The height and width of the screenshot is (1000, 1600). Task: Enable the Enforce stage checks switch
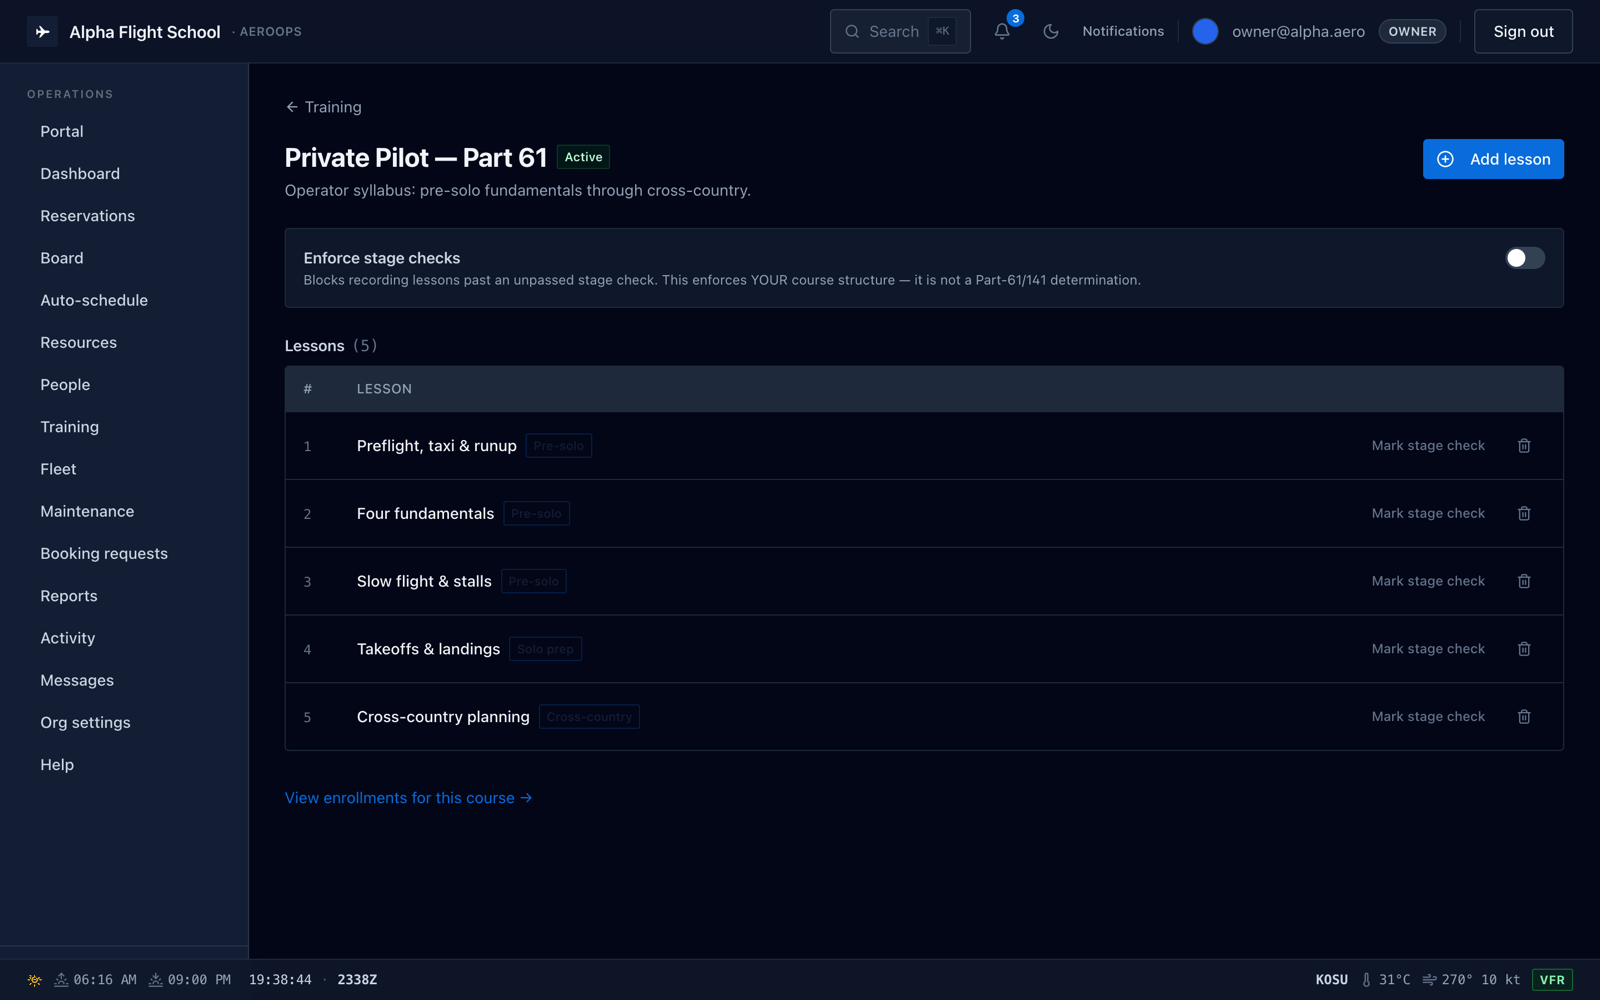pyautogui.click(x=1525, y=258)
